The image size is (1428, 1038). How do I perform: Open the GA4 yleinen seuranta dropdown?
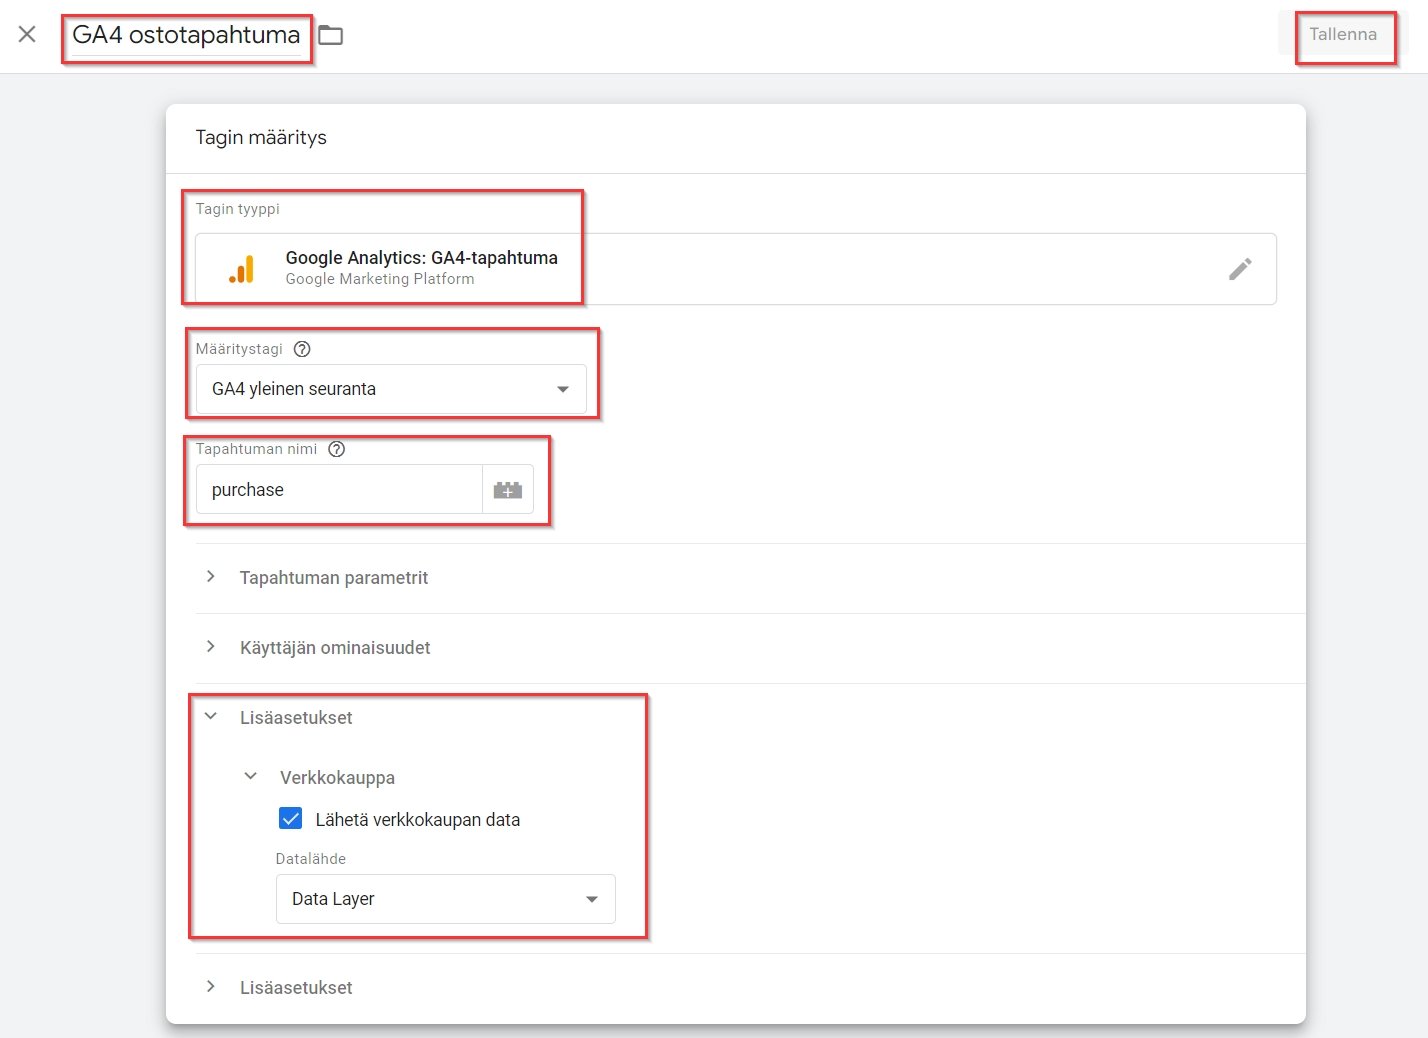click(x=391, y=389)
